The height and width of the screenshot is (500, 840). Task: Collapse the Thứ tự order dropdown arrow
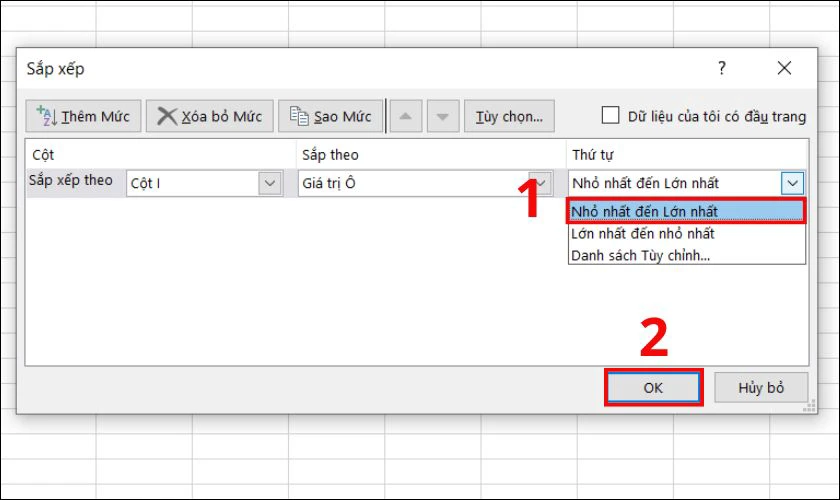click(x=792, y=183)
